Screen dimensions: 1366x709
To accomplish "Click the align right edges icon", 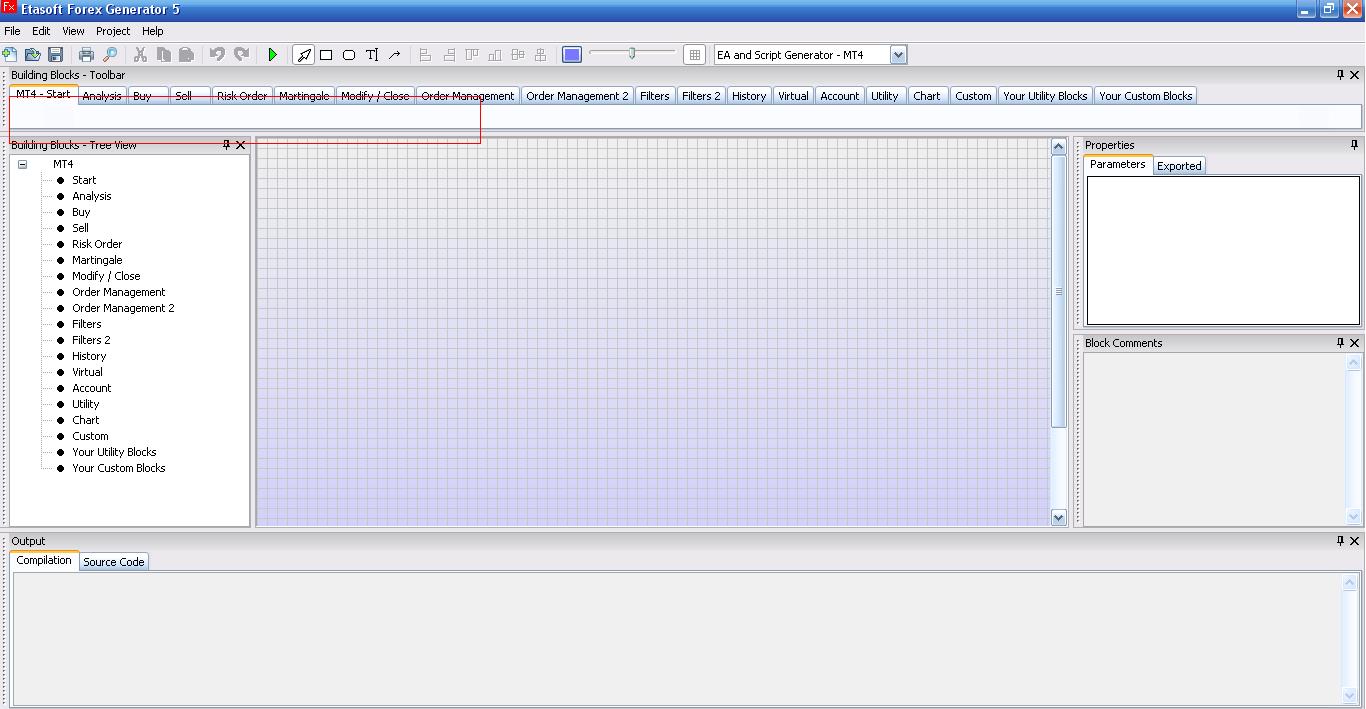I will [449, 55].
